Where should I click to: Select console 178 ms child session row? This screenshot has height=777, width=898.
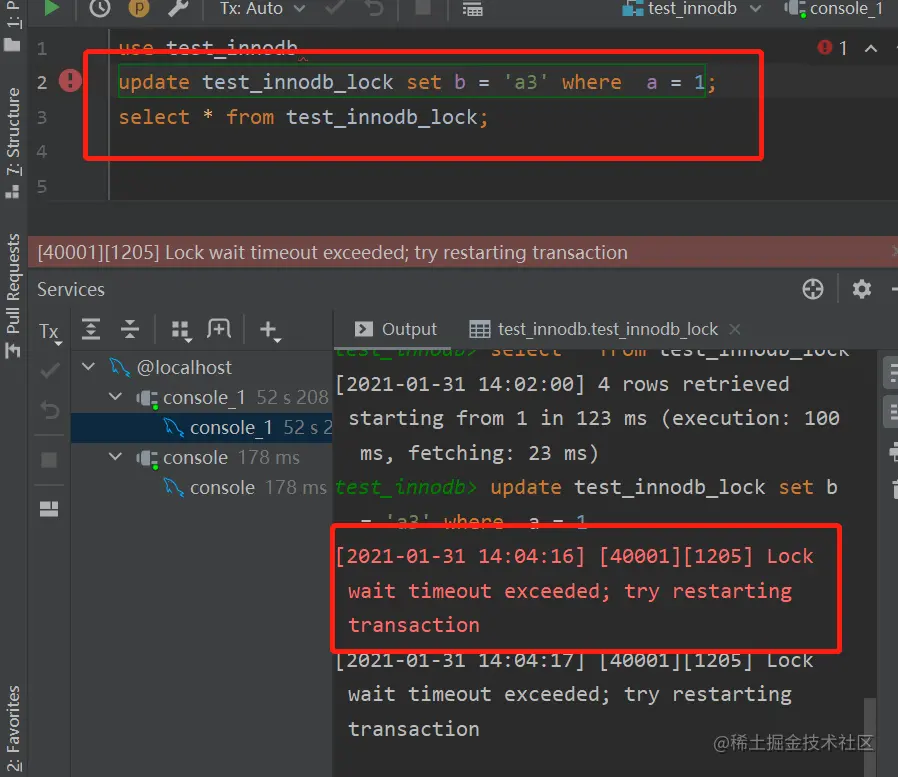click(x=202, y=487)
